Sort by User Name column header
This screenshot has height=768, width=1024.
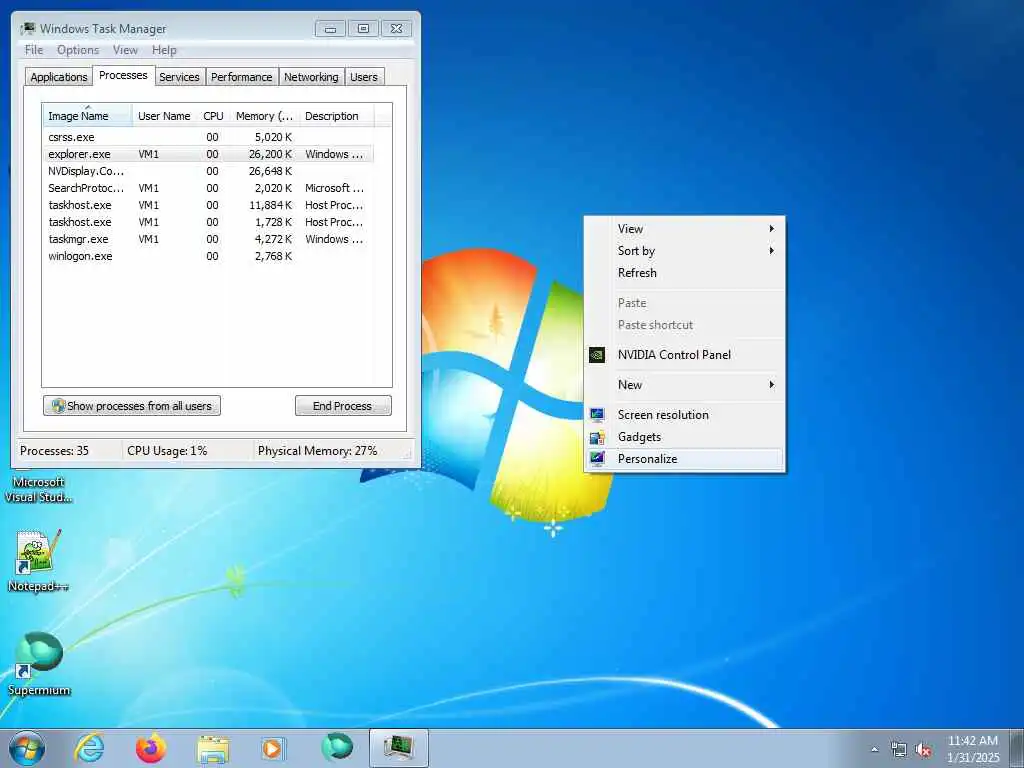tap(165, 116)
